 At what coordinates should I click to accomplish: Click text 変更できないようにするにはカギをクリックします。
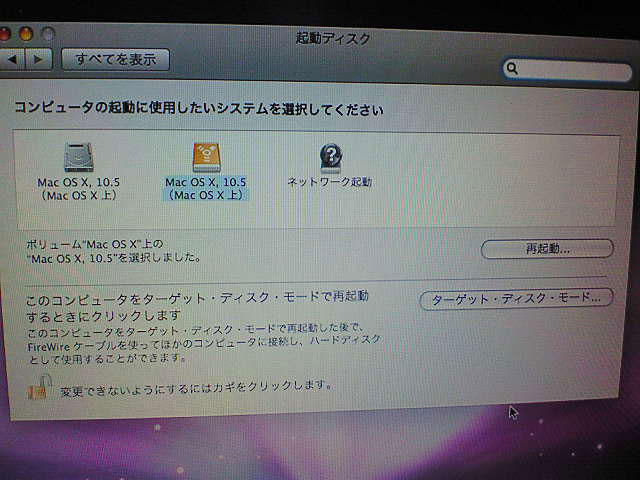point(196,388)
